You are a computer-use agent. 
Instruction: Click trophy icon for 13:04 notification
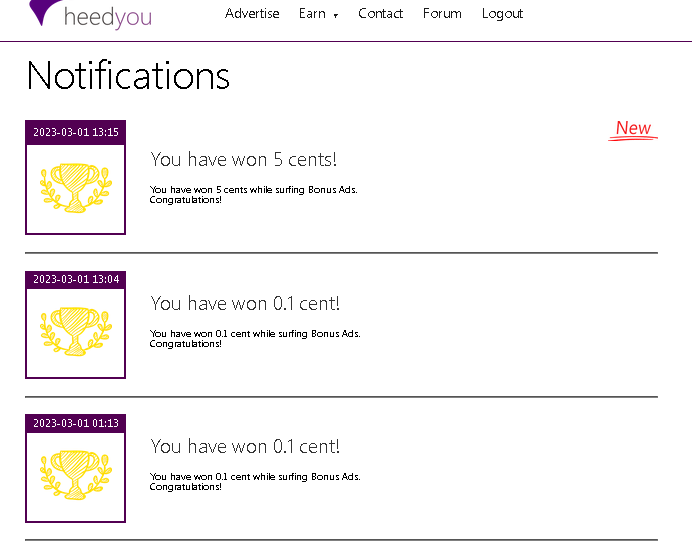click(x=76, y=332)
